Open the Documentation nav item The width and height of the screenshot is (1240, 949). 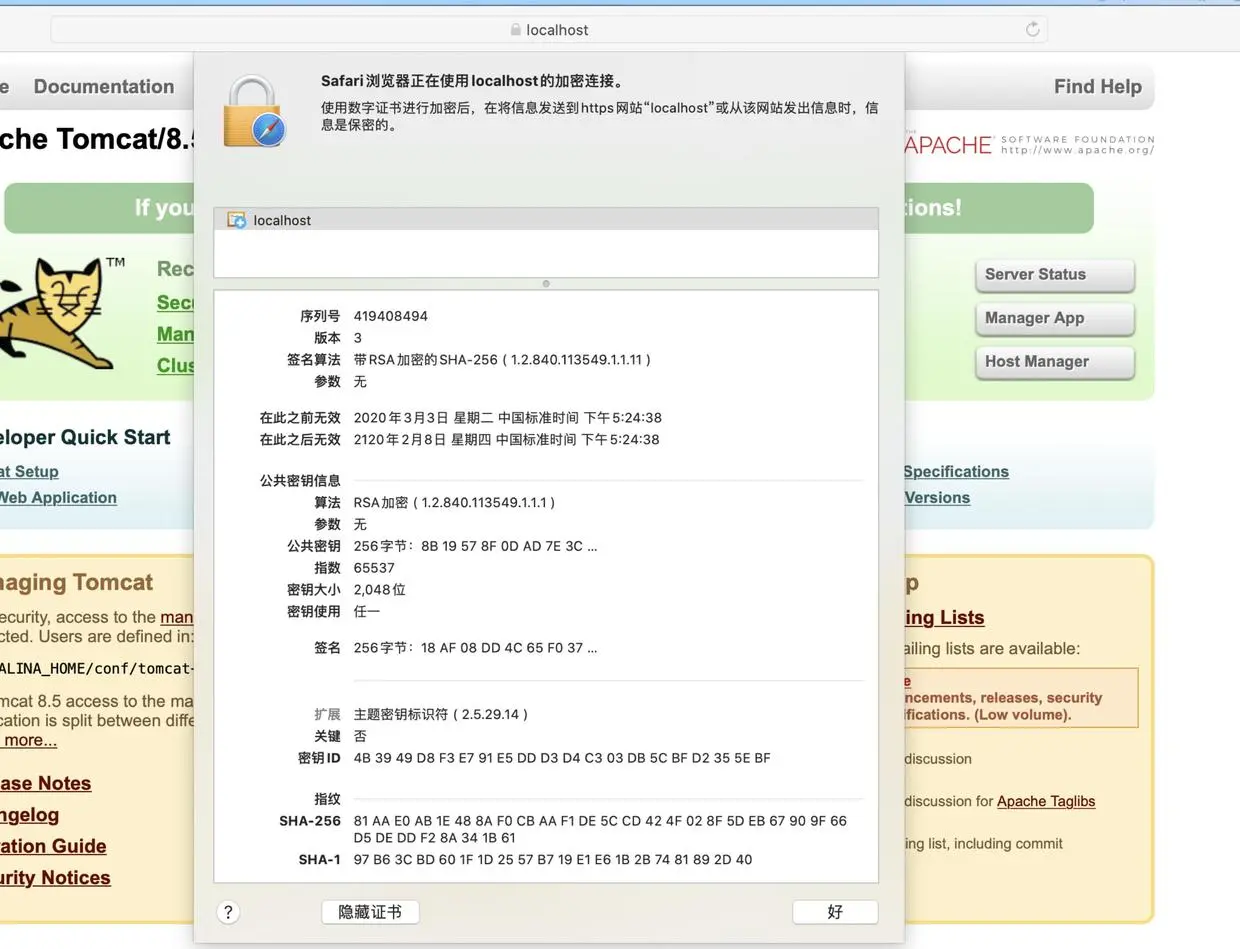(104, 87)
